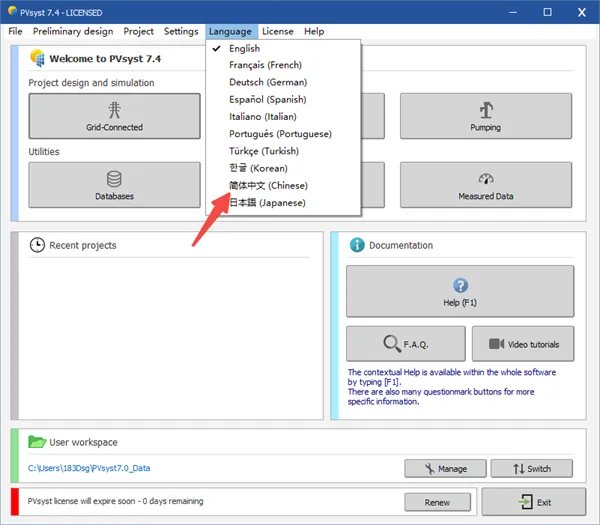
Task: Click the PVsyst sun logo in Welcome header
Action: coord(38,58)
